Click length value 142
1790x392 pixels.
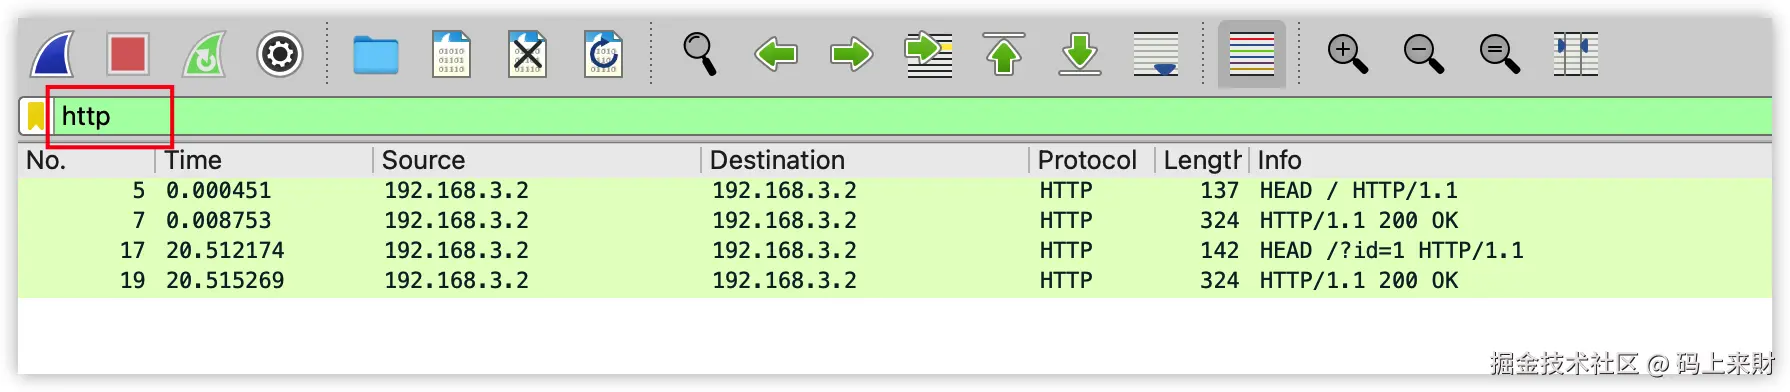pos(1220,250)
